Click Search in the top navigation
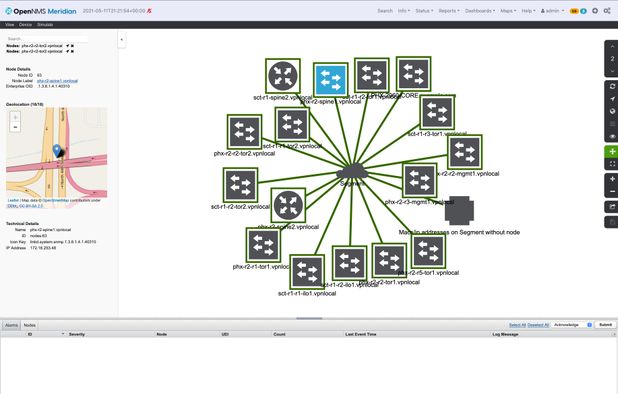The image size is (618, 394). tap(385, 11)
